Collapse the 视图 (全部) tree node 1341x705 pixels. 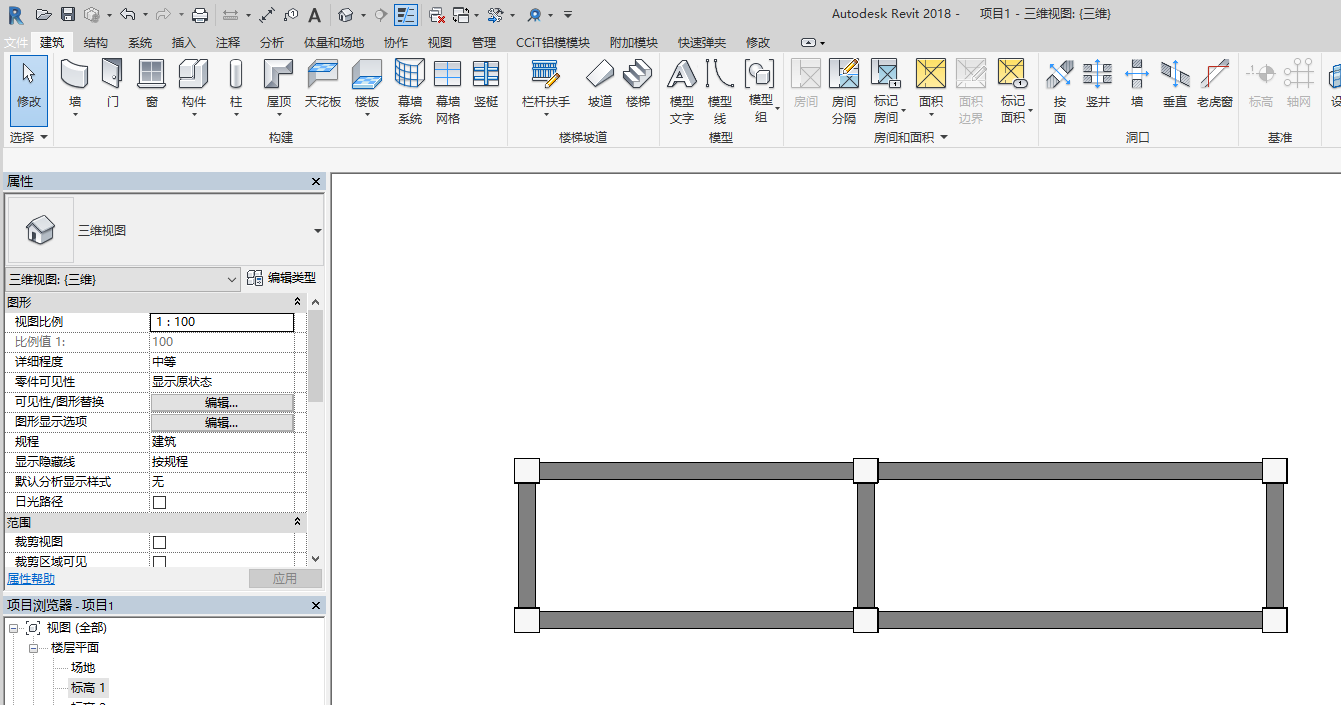(13, 628)
